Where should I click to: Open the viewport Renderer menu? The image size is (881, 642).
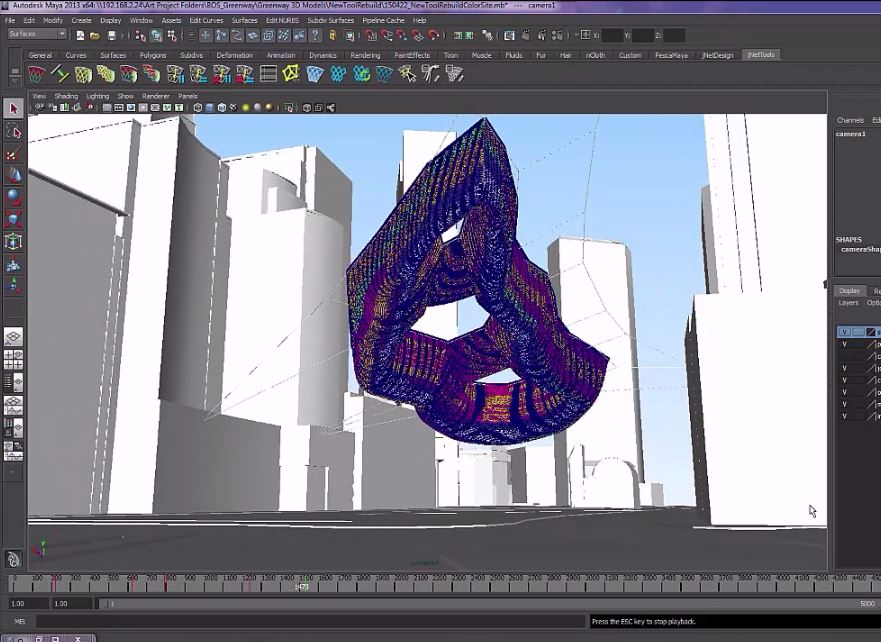click(x=156, y=96)
